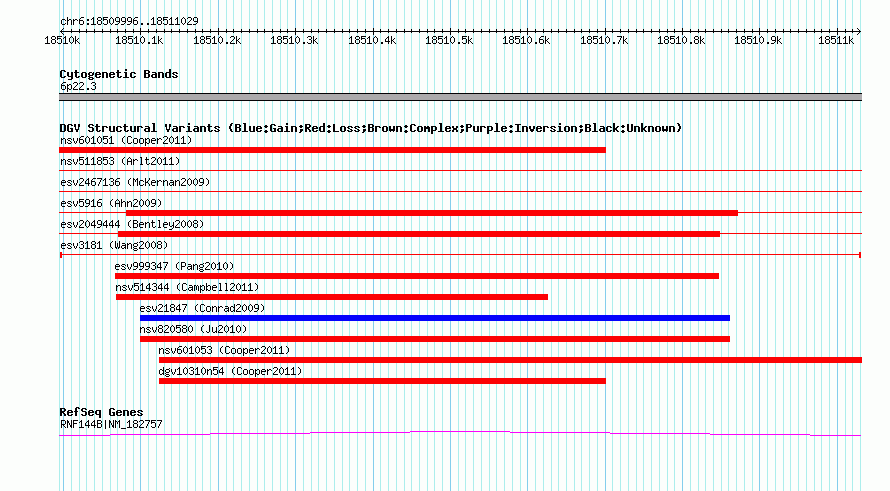Viewport: 890px width, 491px height.
Task: Click the ruler's right end arrow
Action: point(859,31)
